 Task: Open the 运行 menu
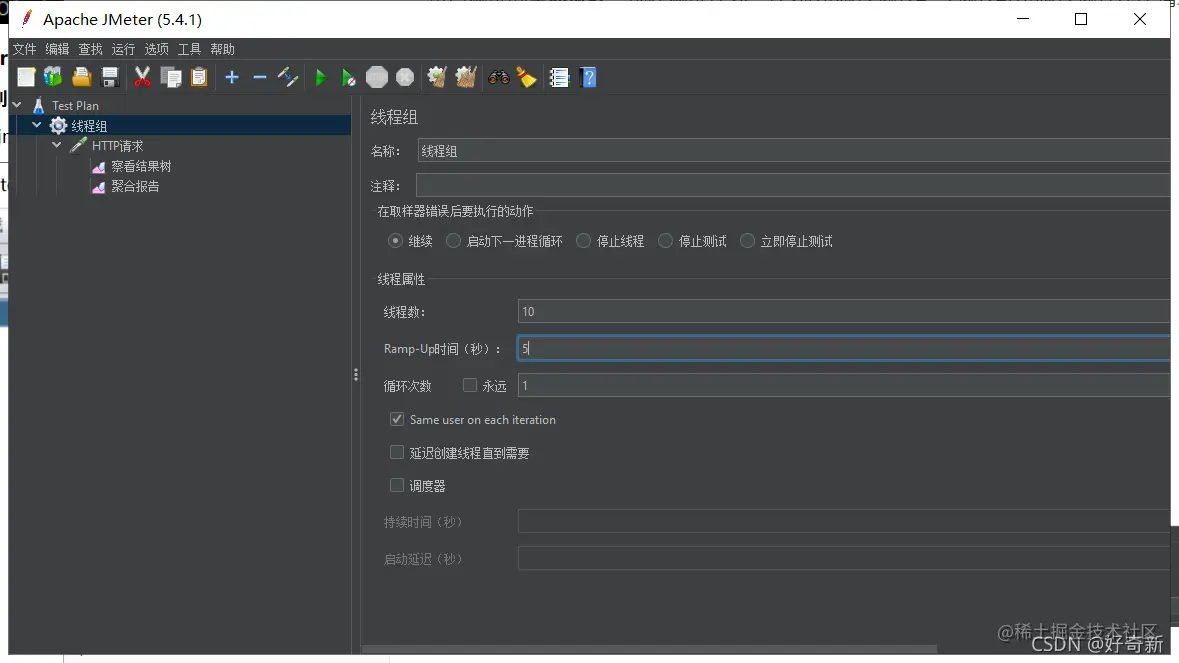122,48
